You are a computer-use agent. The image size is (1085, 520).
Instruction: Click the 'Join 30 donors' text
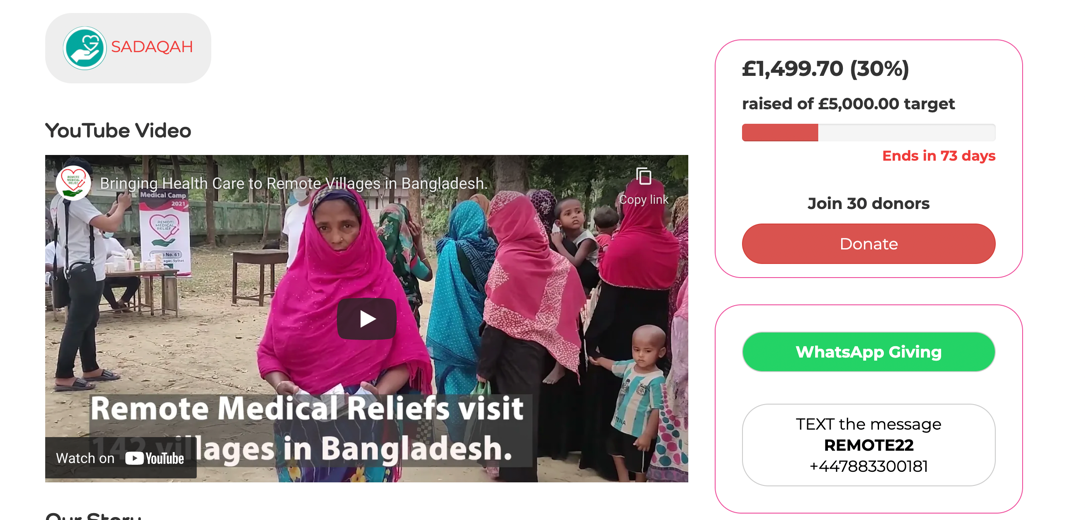click(868, 204)
